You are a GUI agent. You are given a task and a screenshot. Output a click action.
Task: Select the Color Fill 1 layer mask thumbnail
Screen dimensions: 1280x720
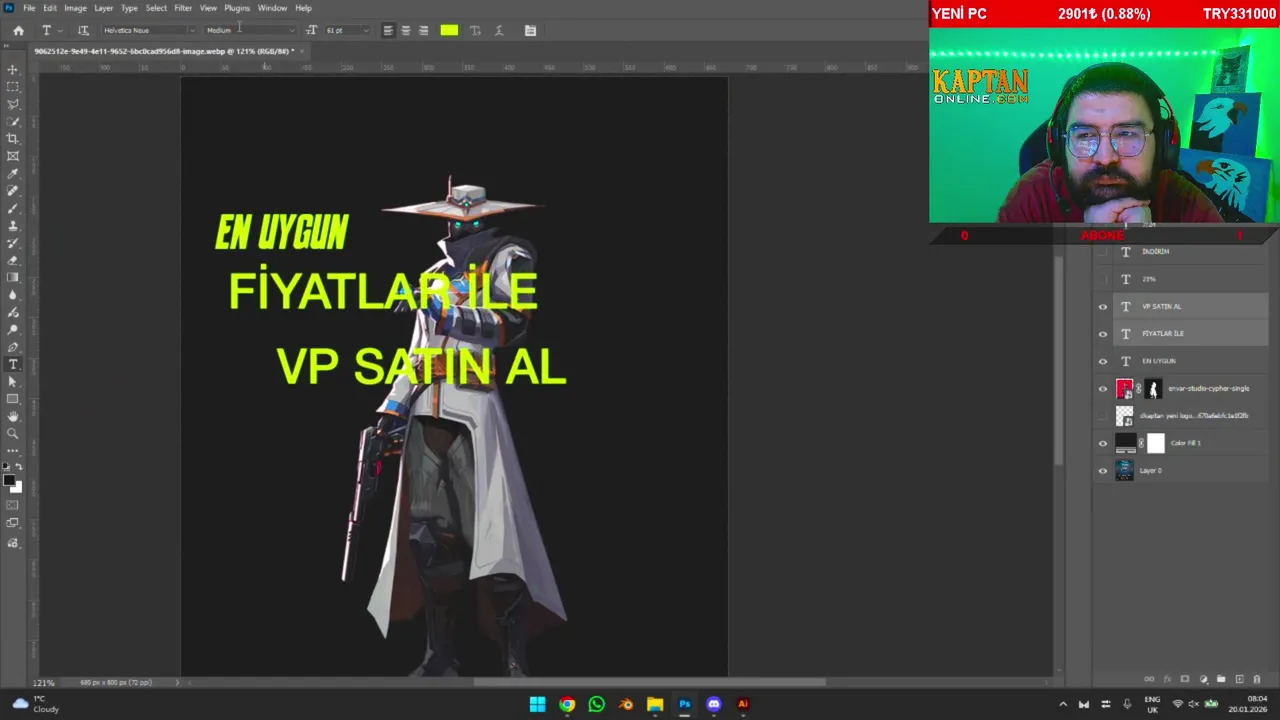click(x=1156, y=443)
